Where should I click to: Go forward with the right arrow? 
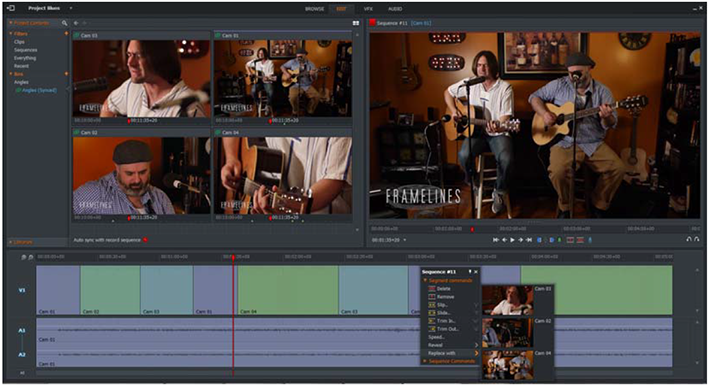click(84, 23)
